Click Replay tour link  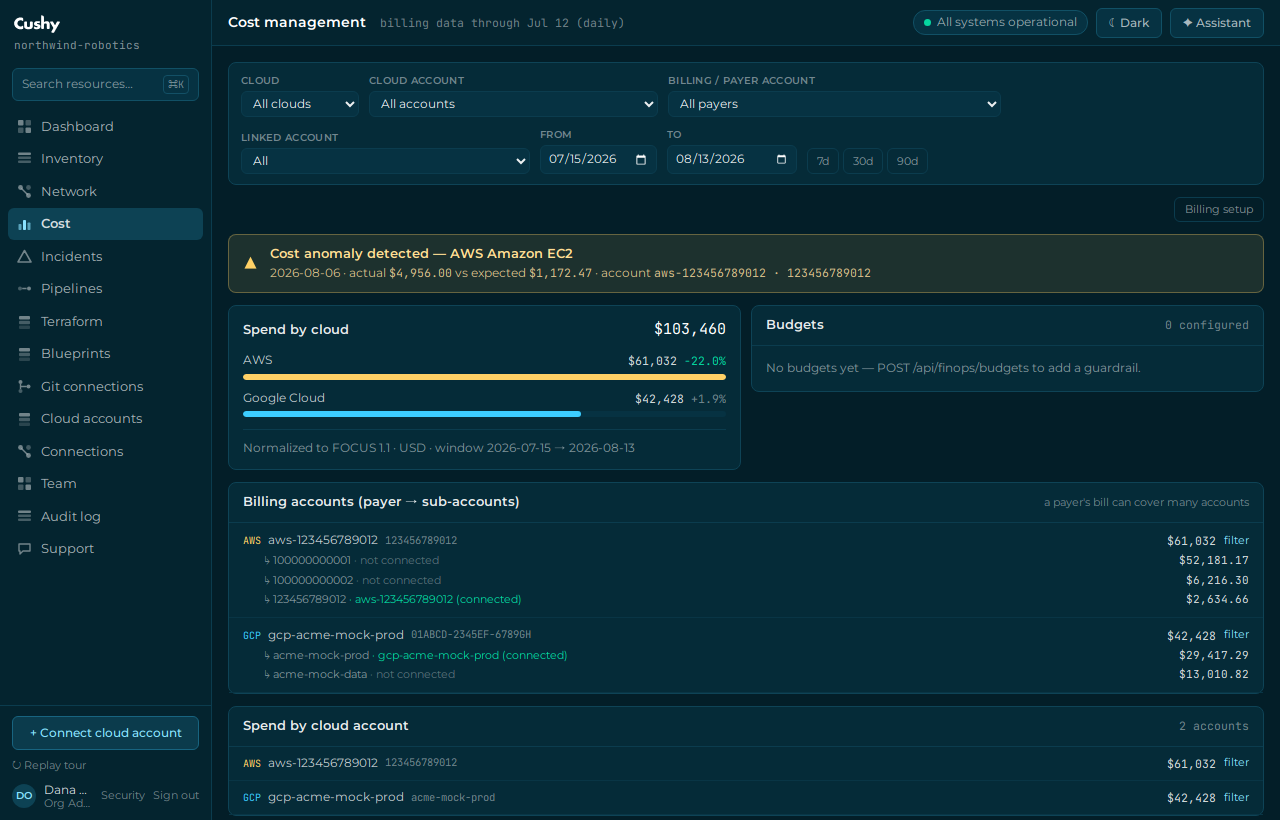click(x=49, y=765)
